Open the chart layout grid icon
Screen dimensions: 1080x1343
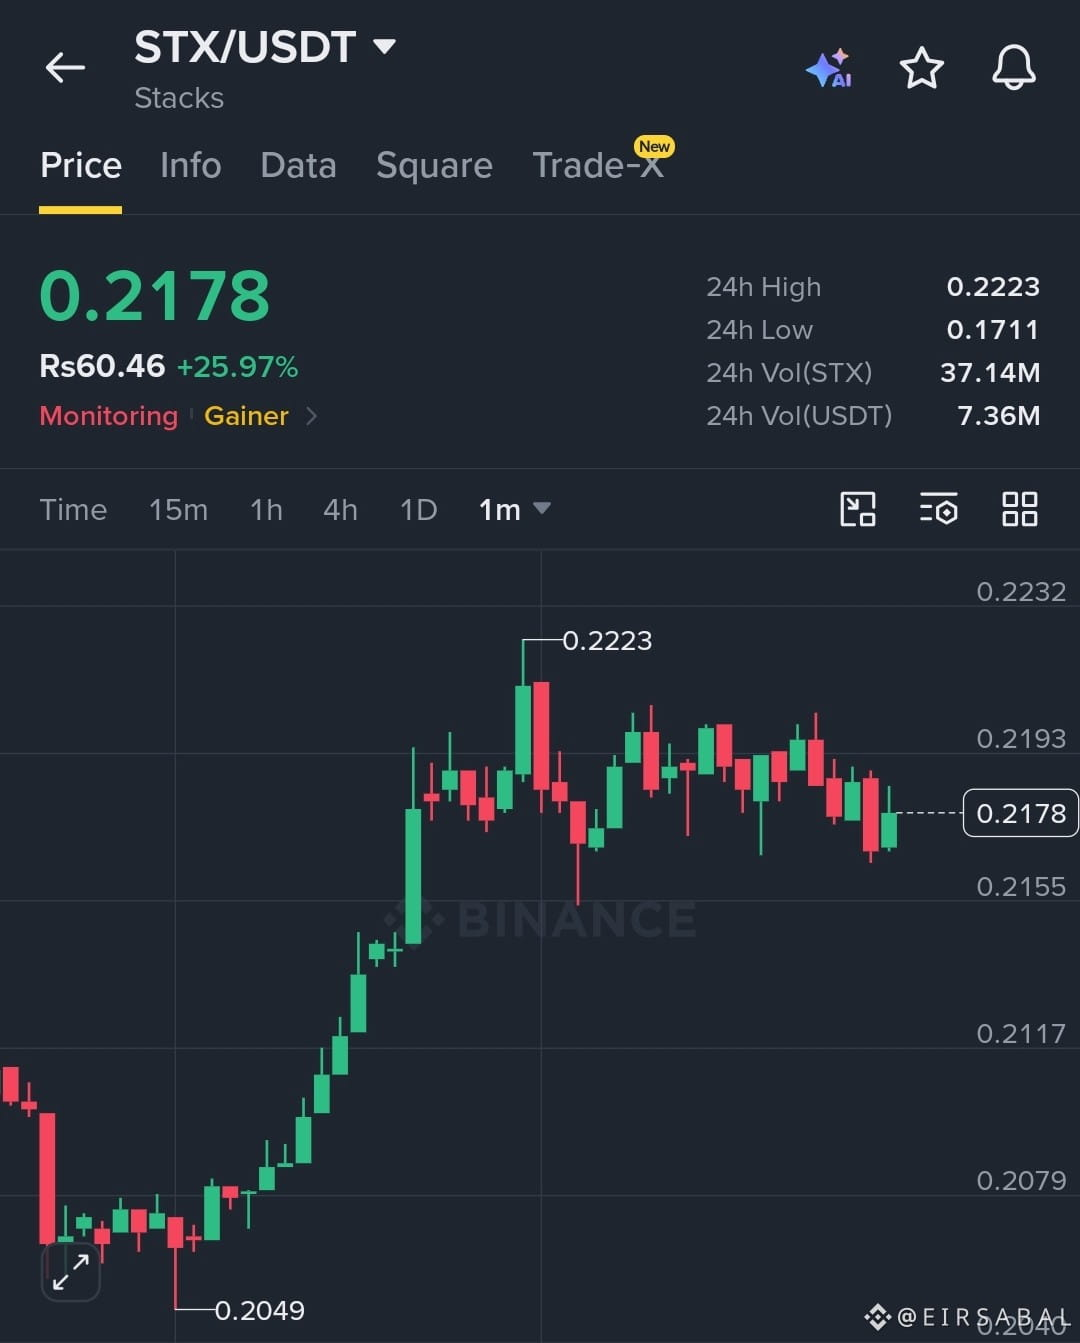[1019, 509]
